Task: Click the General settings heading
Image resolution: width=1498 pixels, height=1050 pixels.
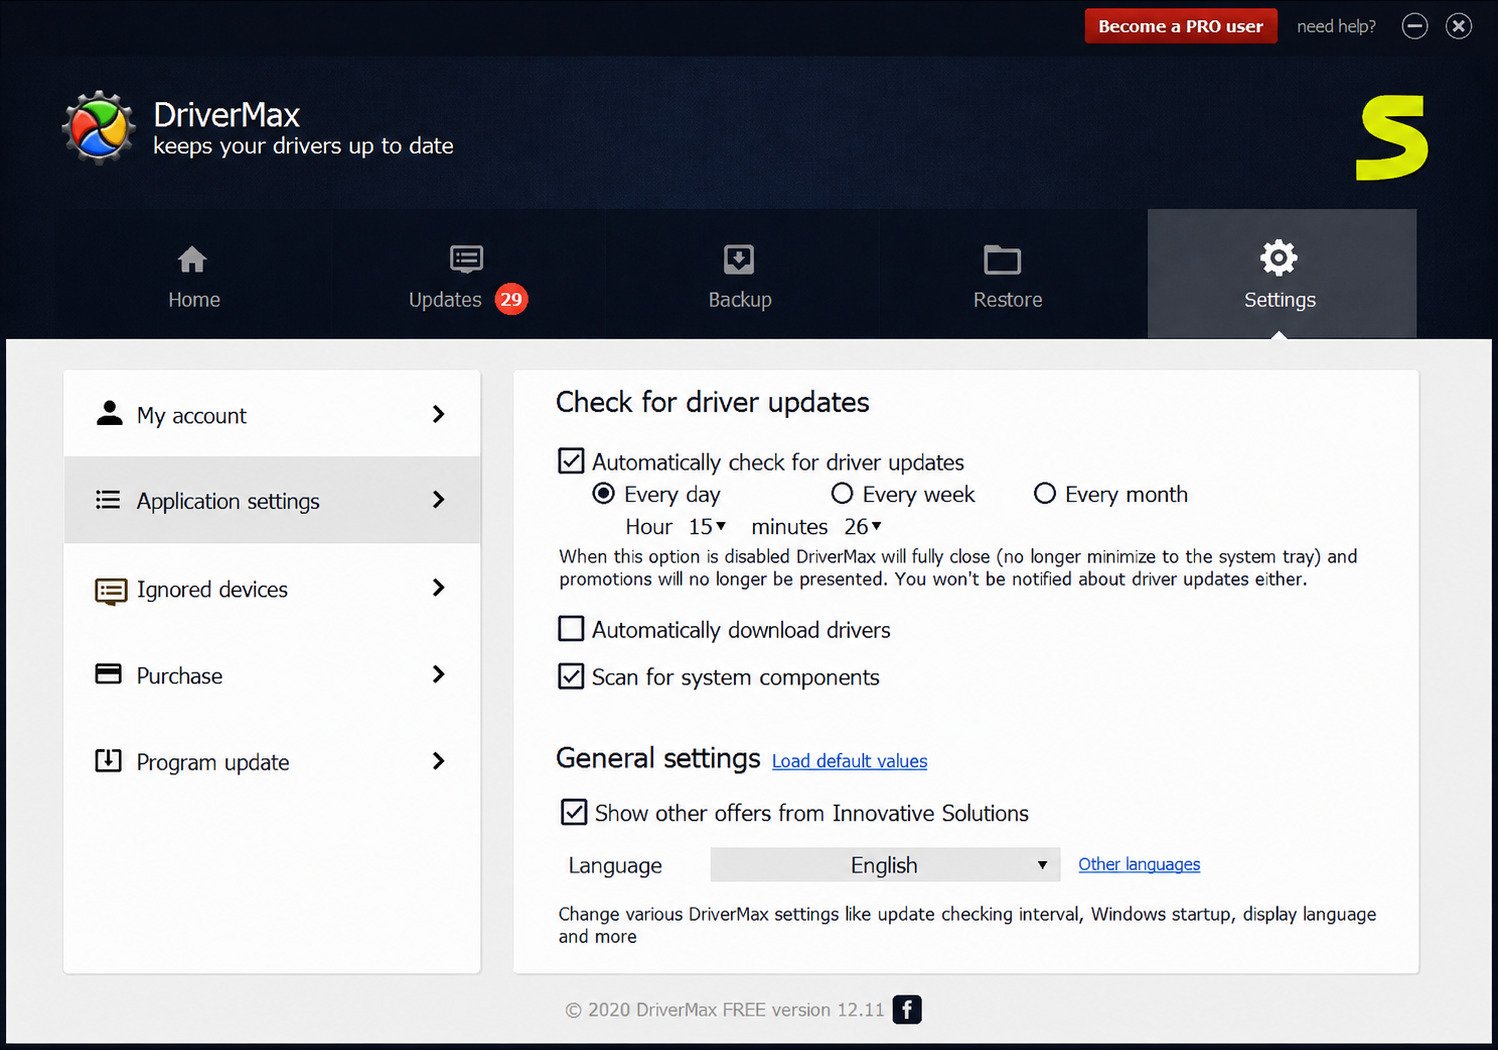Action: coord(658,758)
